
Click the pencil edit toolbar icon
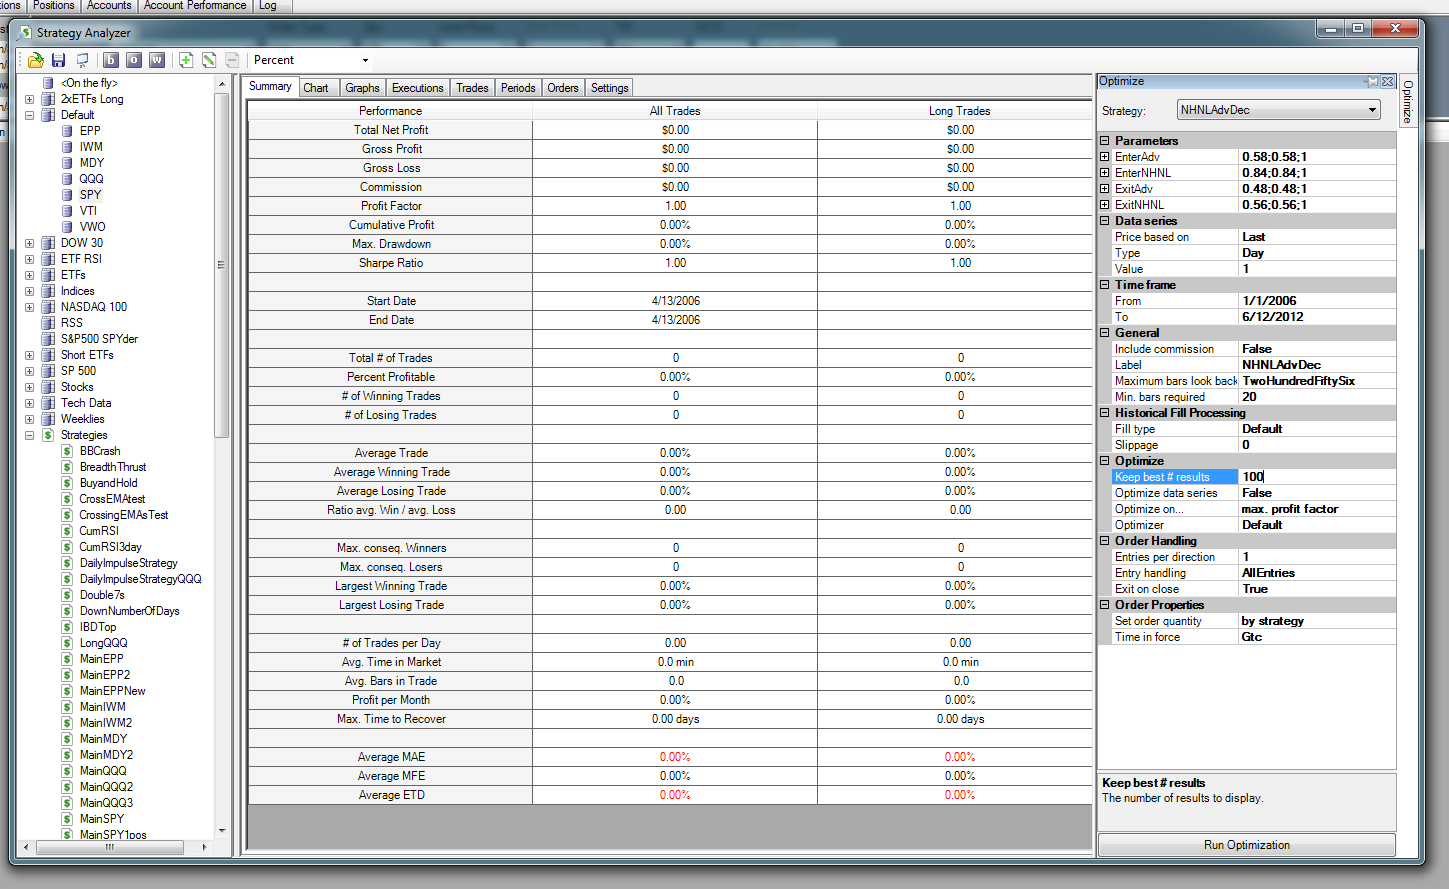pos(209,60)
